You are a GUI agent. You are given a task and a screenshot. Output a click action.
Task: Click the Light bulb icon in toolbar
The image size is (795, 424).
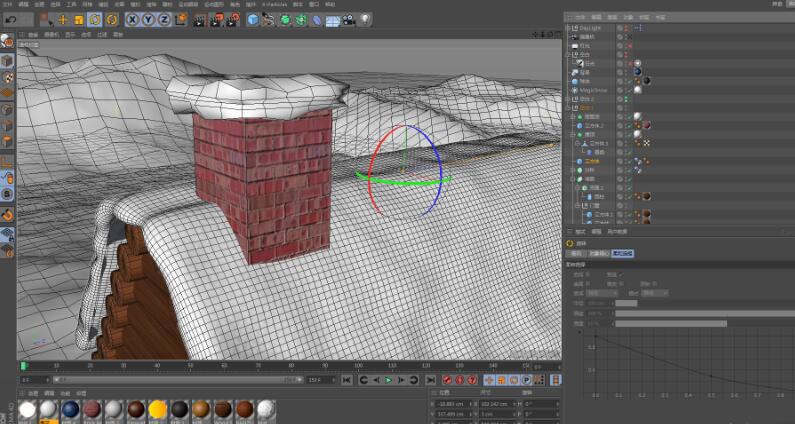[x=365, y=19]
